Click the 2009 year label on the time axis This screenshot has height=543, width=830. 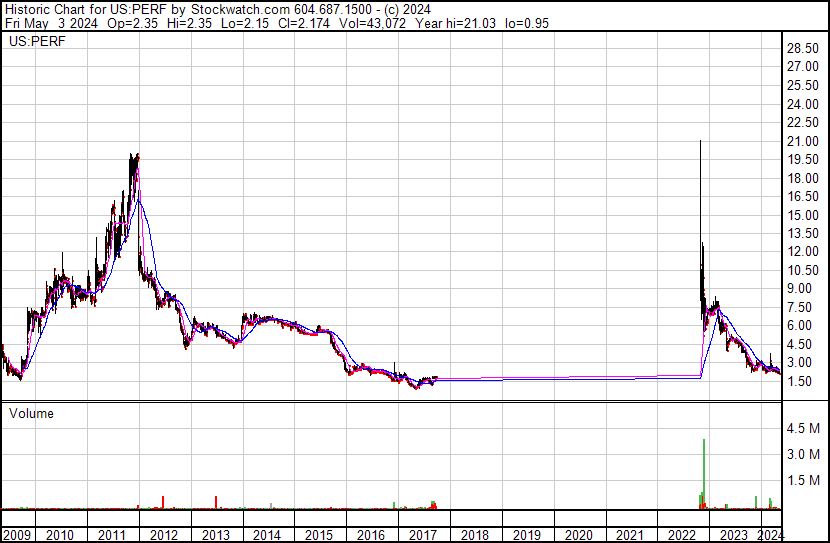pyautogui.click(x=17, y=535)
